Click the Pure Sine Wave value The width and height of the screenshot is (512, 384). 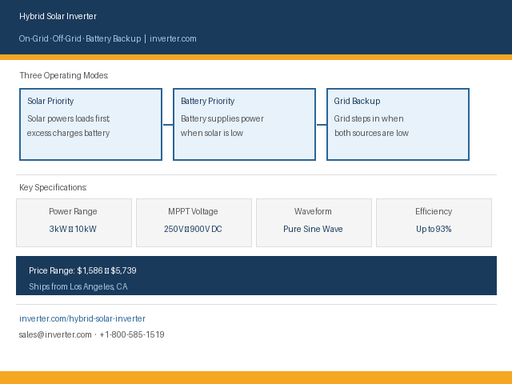[x=313, y=229]
